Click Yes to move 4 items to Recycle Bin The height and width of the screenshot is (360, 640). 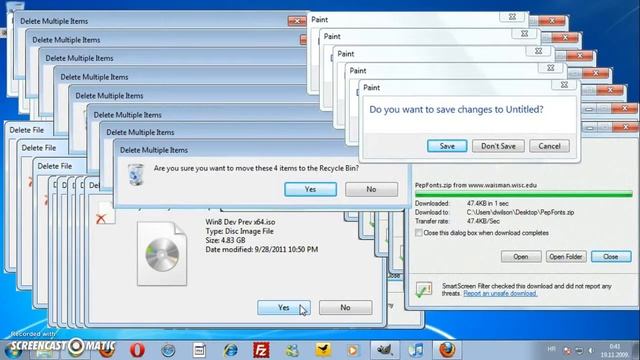[x=310, y=189]
